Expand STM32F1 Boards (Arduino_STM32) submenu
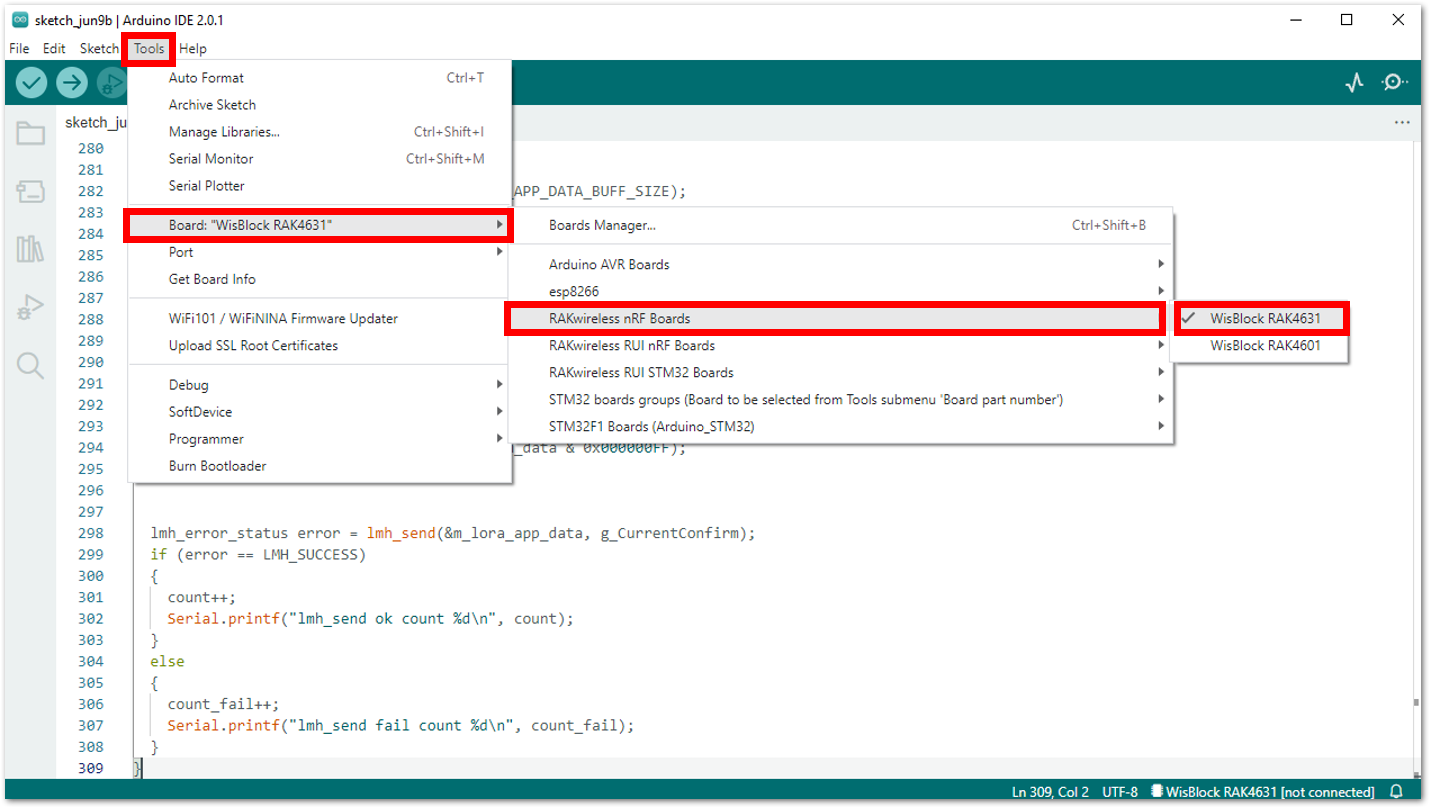Screen dimensions: 1430x808 click(841, 427)
